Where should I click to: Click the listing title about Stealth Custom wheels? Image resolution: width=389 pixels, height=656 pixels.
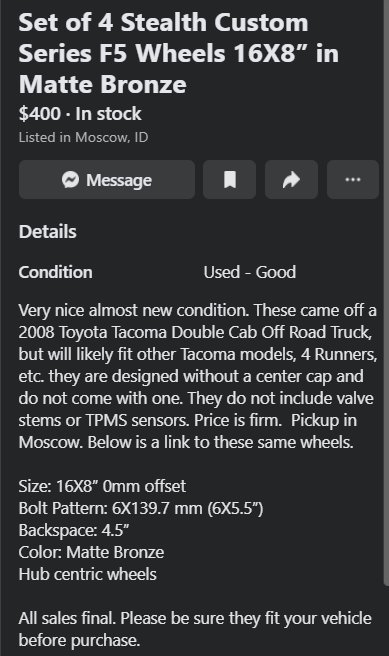click(179, 54)
